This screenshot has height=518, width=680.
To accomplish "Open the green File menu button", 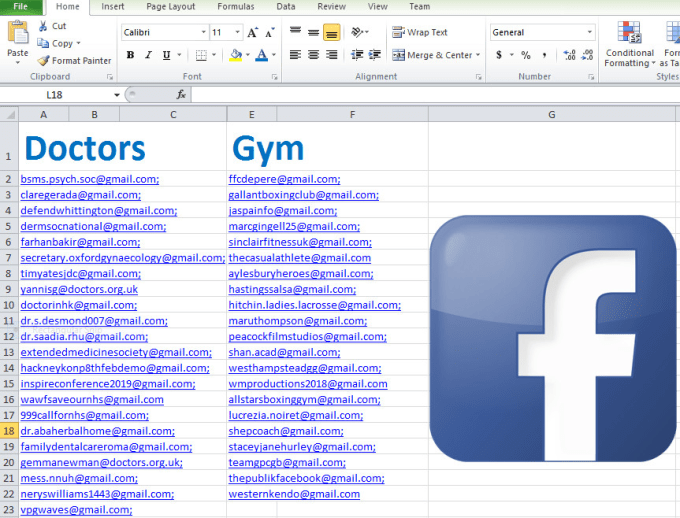I will click(20, 6).
